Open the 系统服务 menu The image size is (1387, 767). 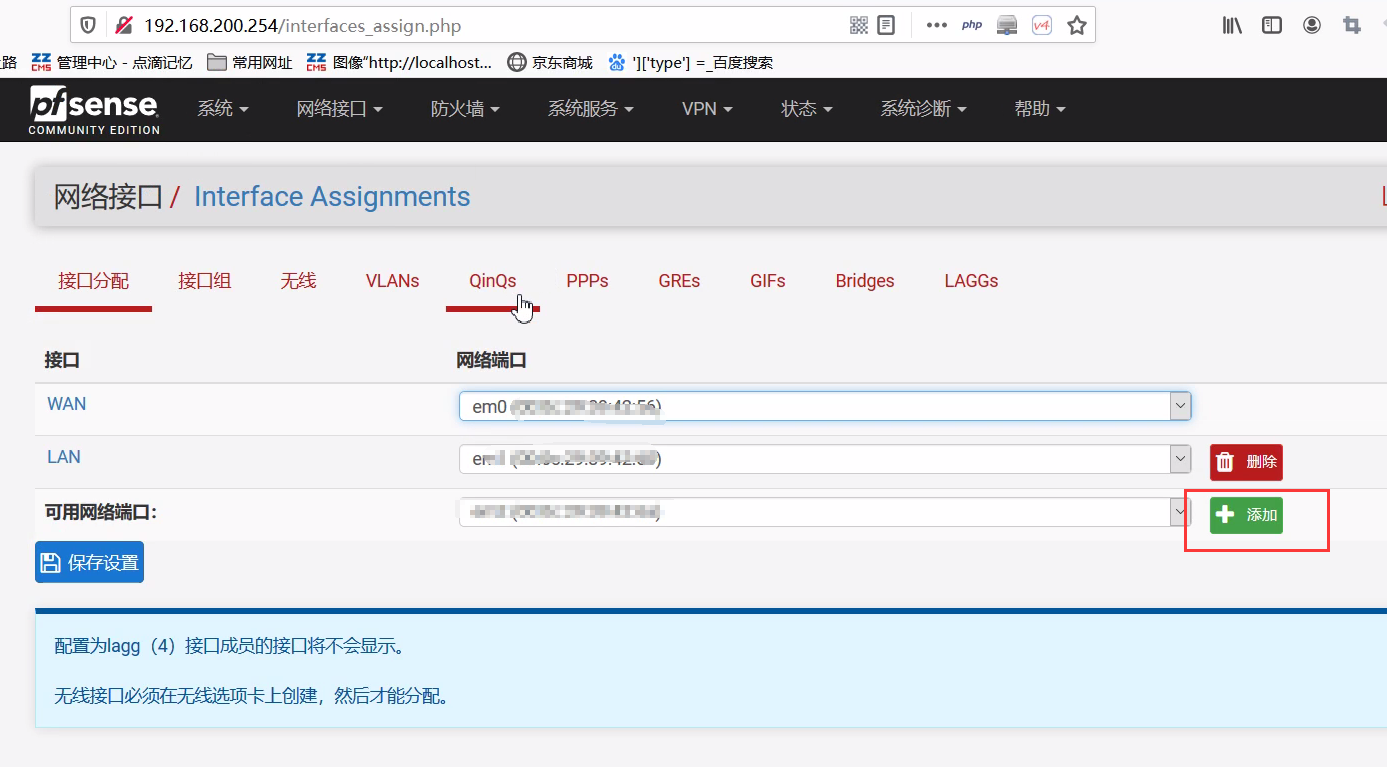point(591,109)
